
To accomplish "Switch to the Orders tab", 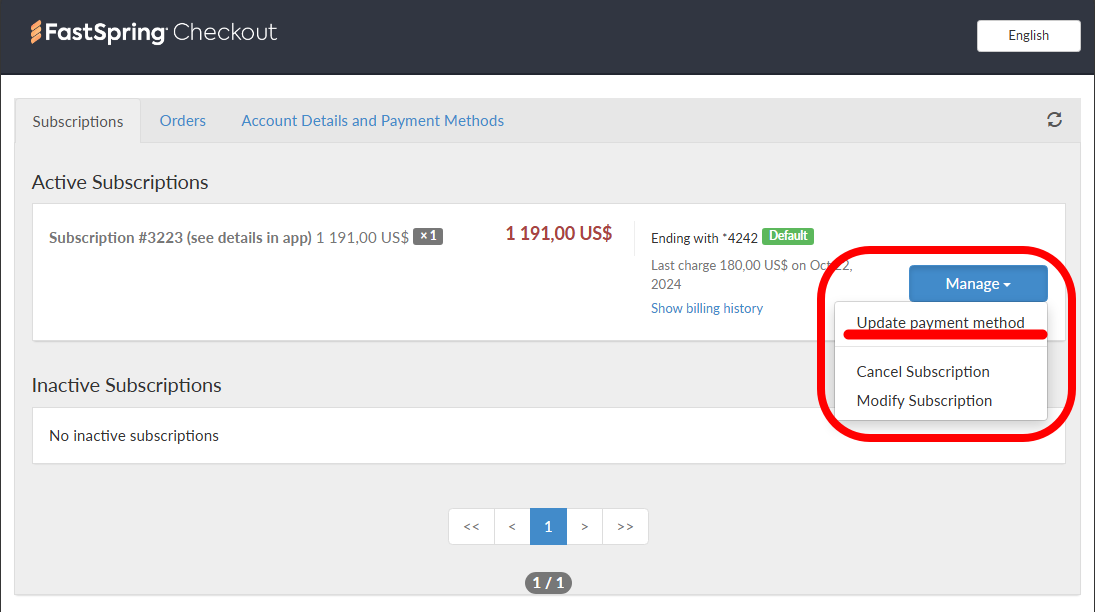I will [x=182, y=120].
